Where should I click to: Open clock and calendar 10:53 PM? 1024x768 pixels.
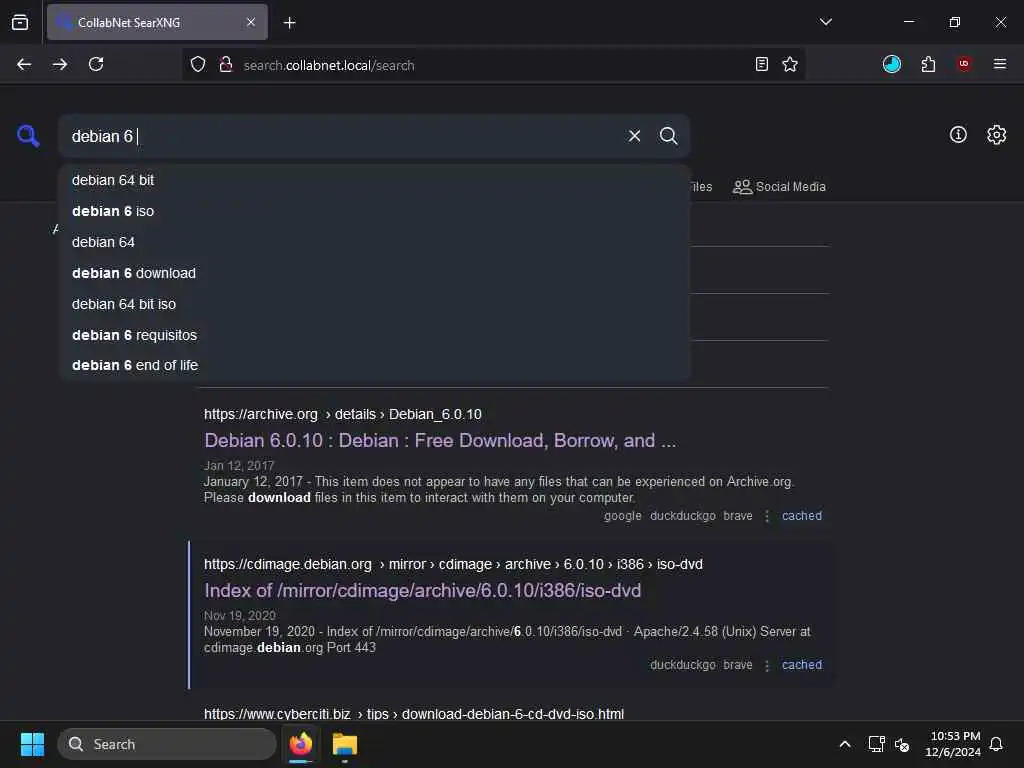(953, 744)
